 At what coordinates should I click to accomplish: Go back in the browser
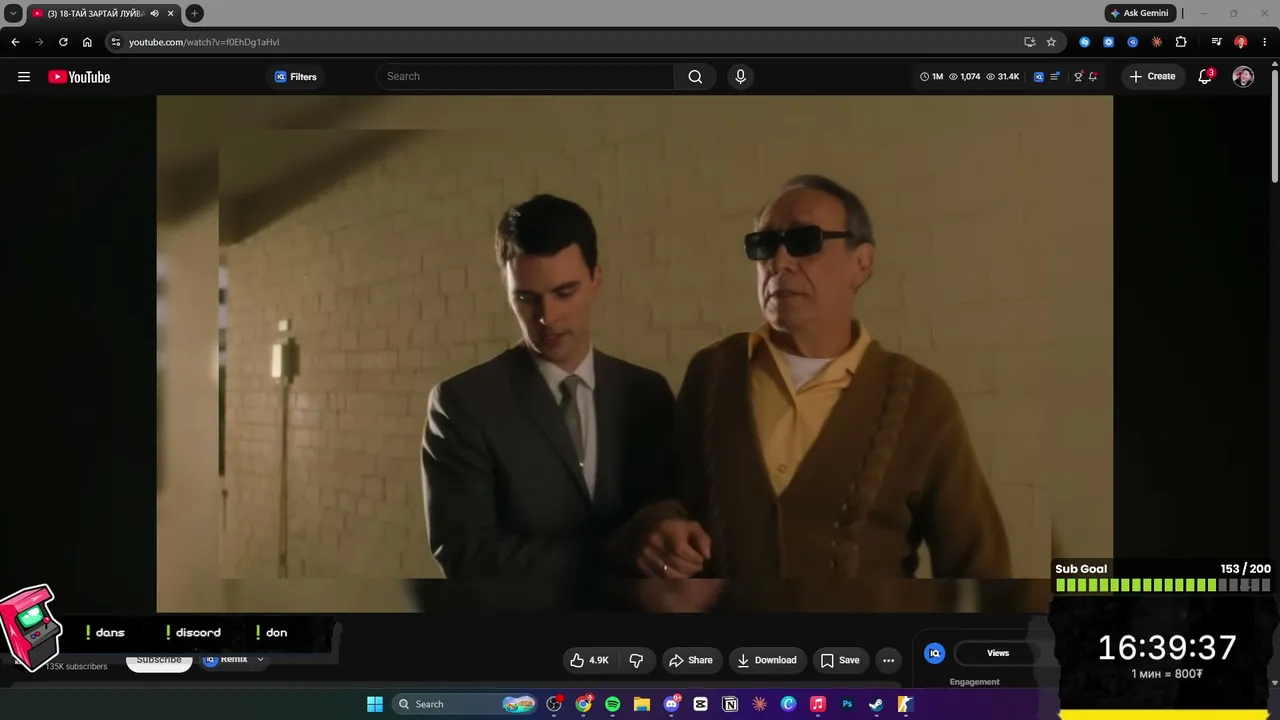coord(15,42)
